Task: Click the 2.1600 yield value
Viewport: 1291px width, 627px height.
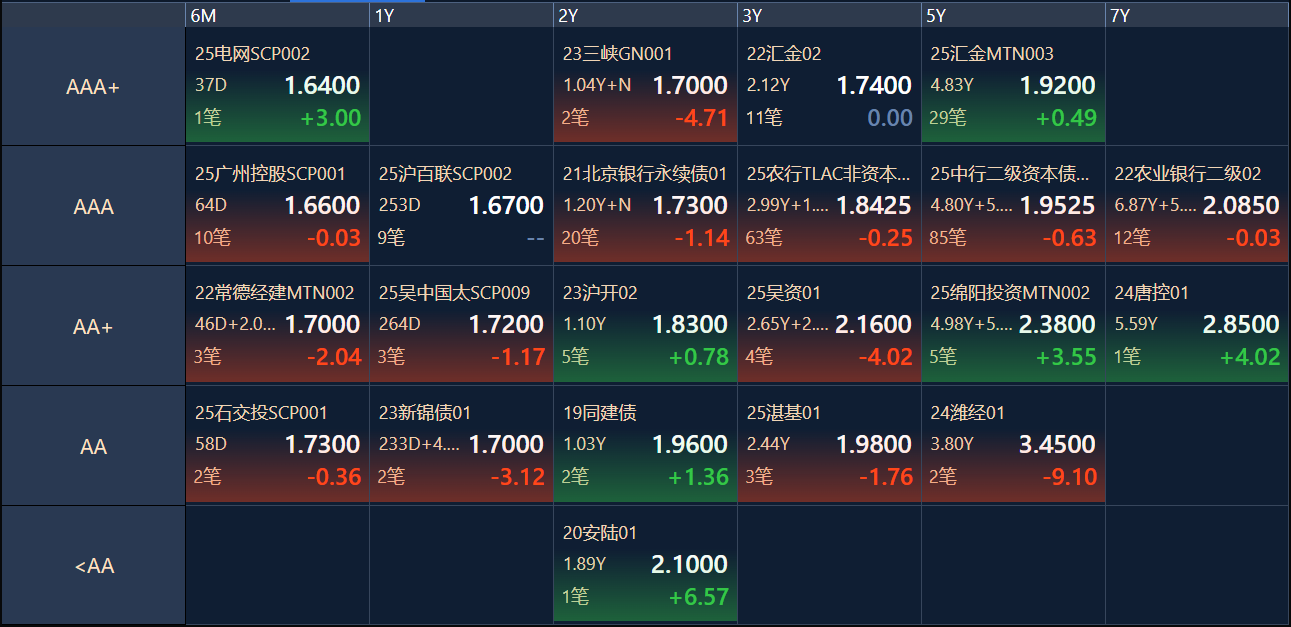Action: 874,325
